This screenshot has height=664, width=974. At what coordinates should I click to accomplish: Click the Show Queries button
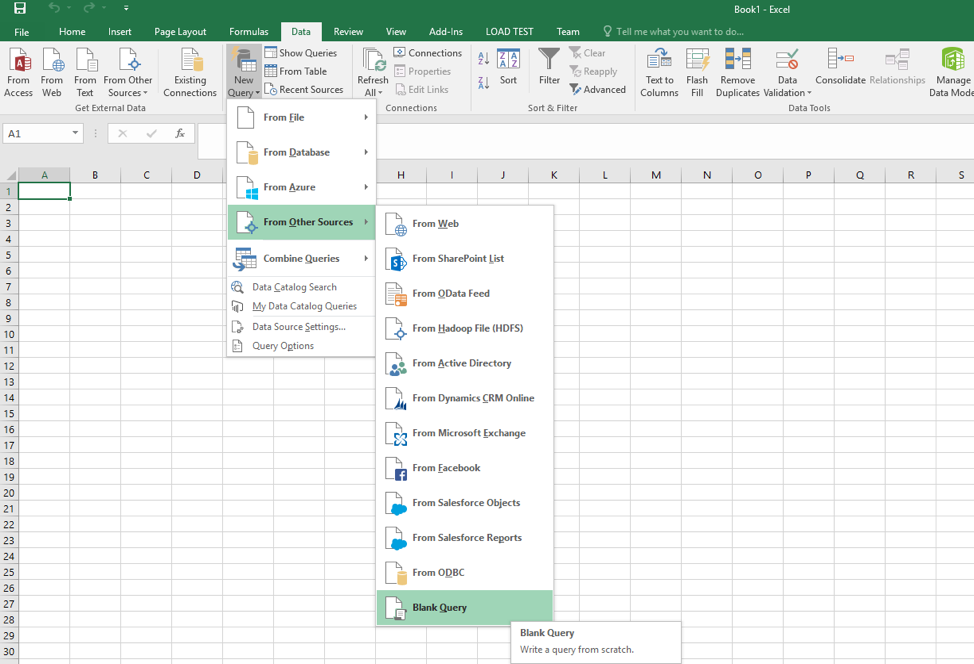[x=301, y=53]
